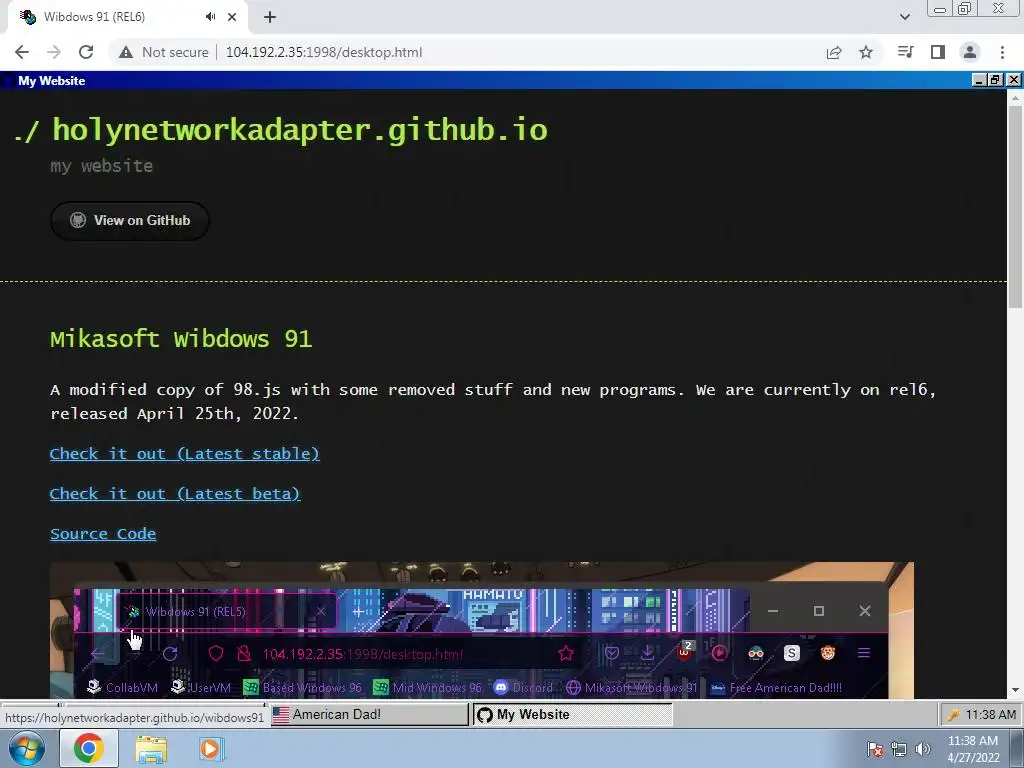Click the holynetworkadapter.github.io heading
The width and height of the screenshot is (1024, 768).
[x=300, y=130]
